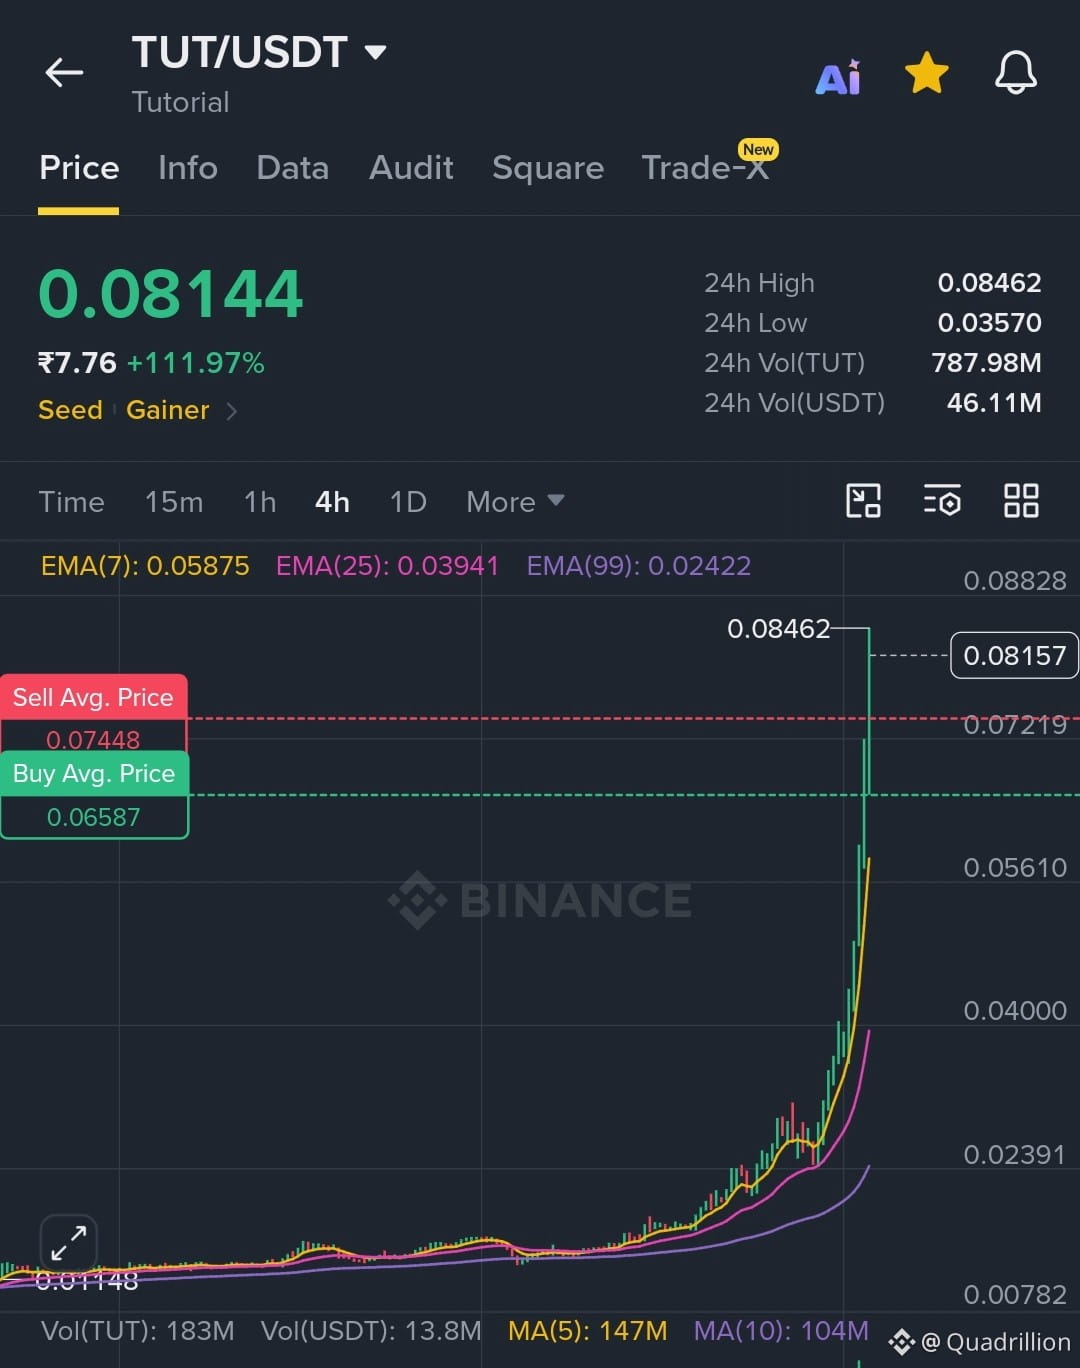Screen dimensions: 1080x1368
Task: Select the 1D chart interval
Action: click(x=408, y=501)
